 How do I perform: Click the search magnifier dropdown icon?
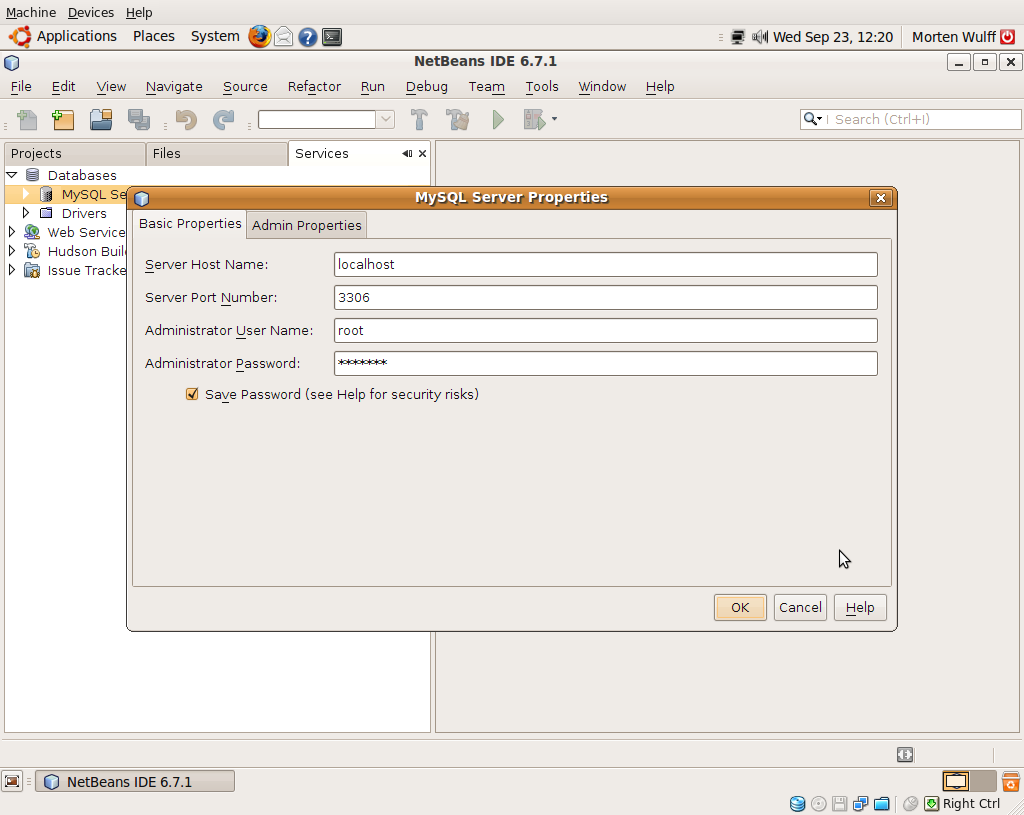pyautogui.click(x=812, y=119)
